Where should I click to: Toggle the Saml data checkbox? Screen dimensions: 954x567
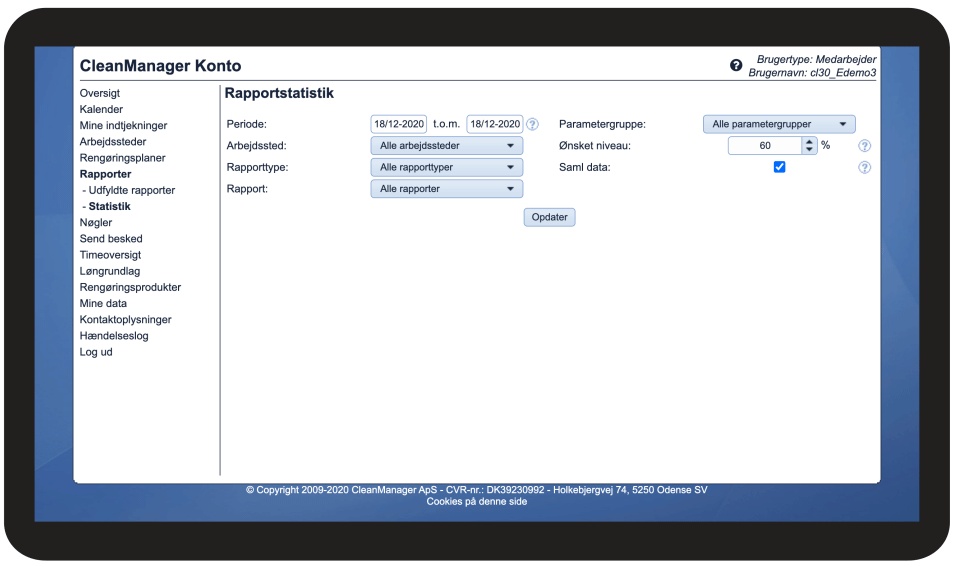pyautogui.click(x=780, y=167)
